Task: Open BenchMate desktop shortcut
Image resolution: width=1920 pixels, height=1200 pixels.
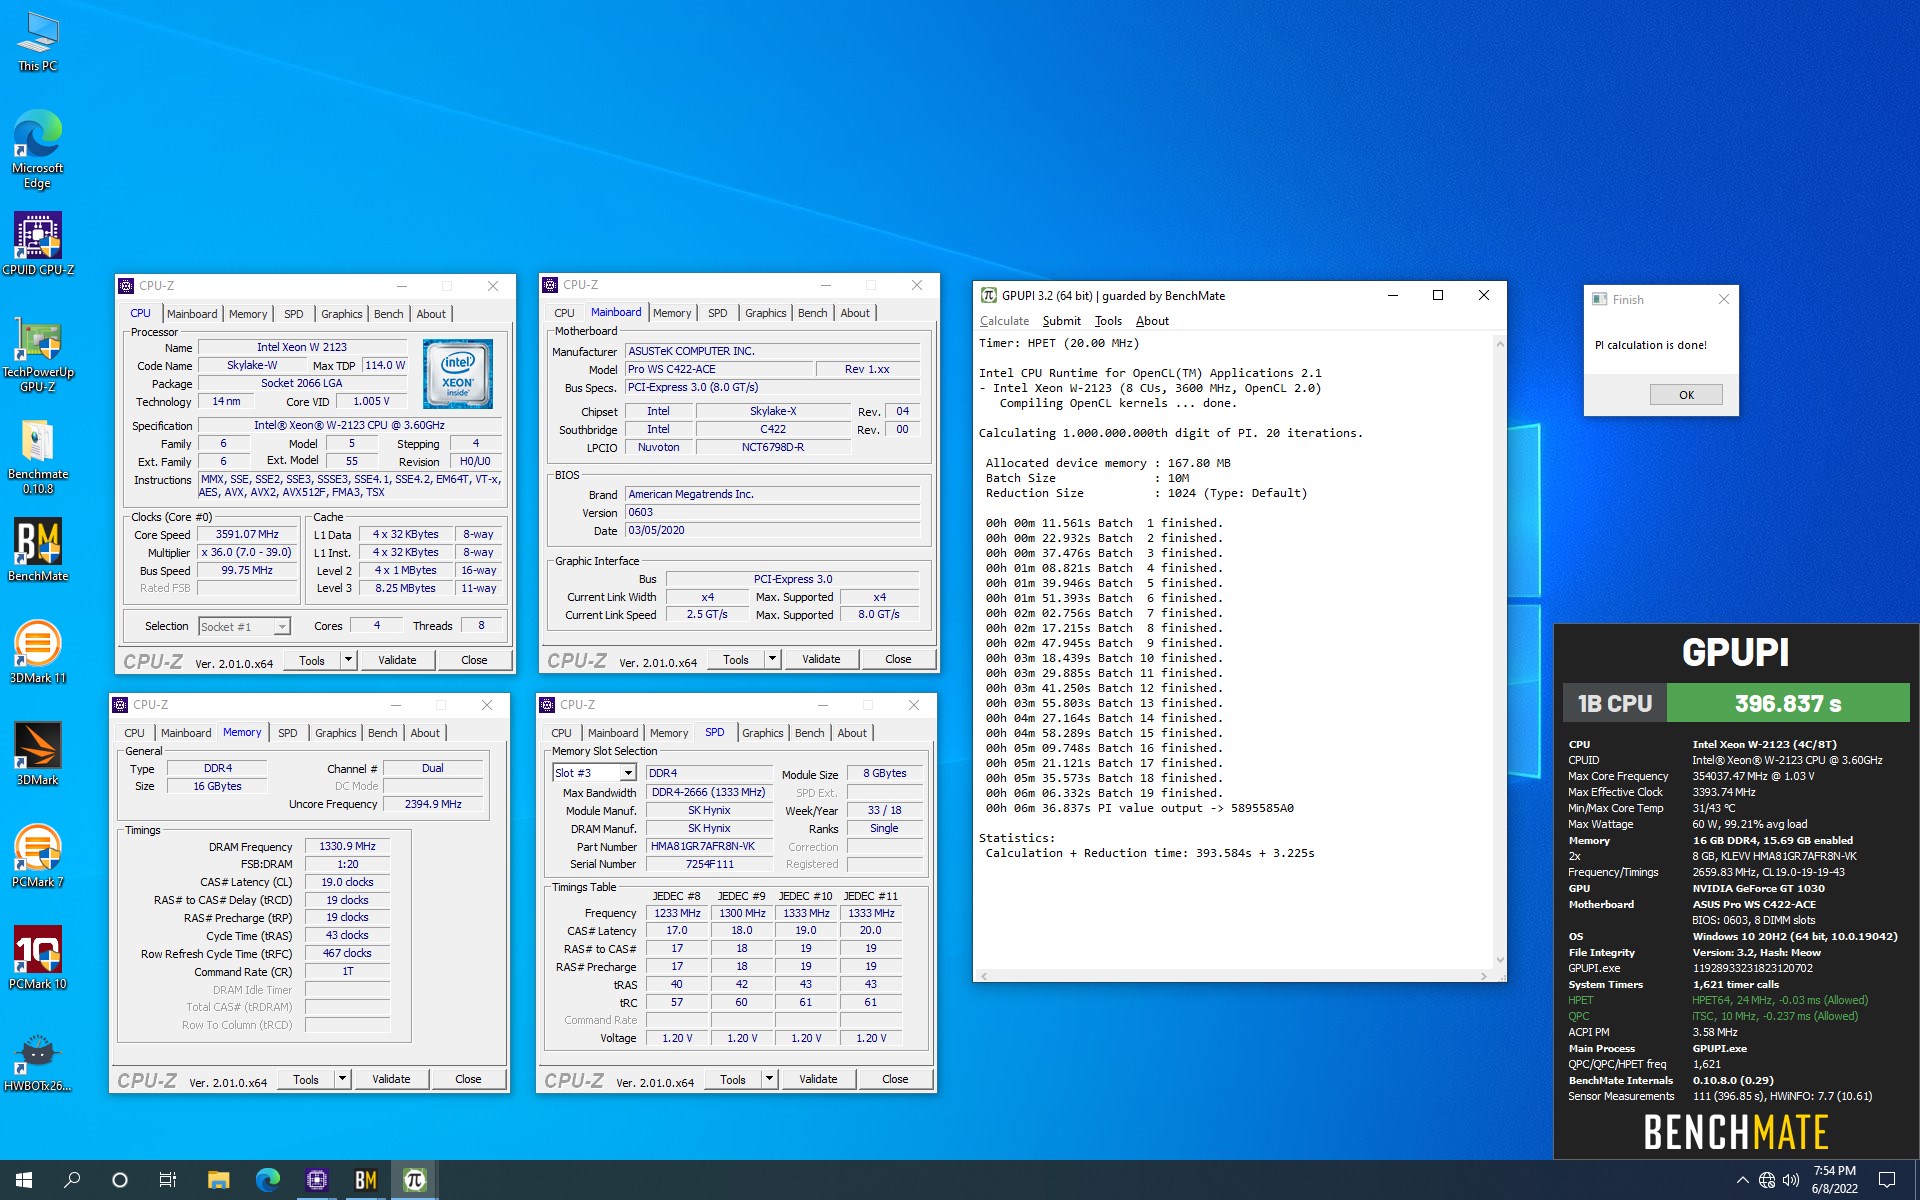Action: tap(37, 549)
